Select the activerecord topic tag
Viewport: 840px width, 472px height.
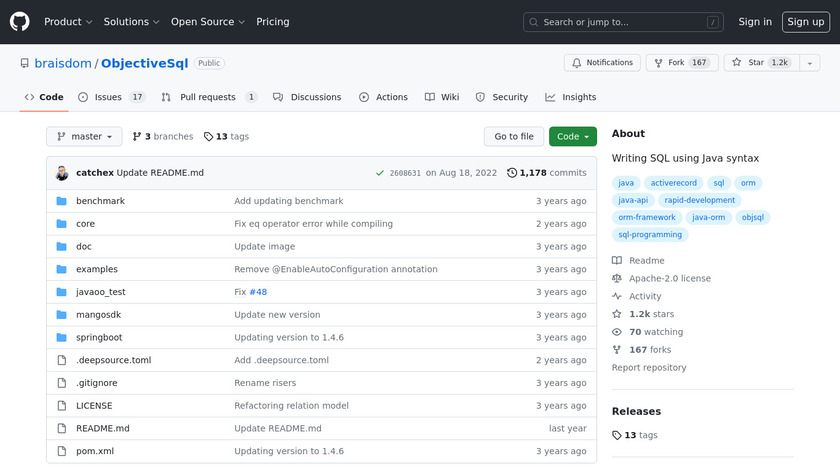(673, 183)
